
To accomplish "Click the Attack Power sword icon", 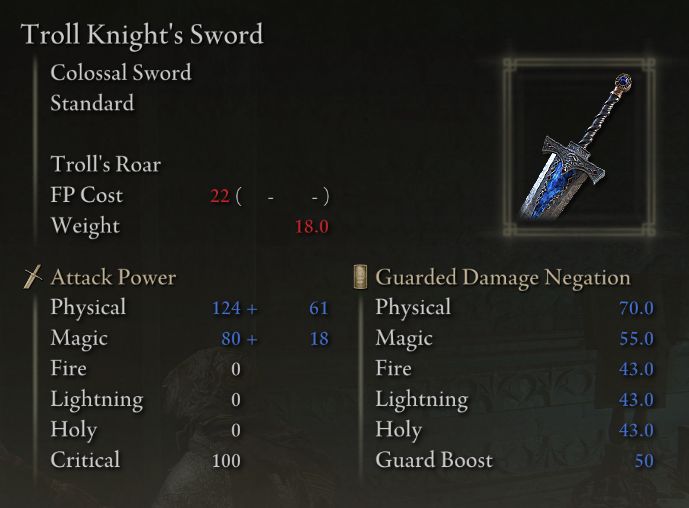I will (33, 277).
